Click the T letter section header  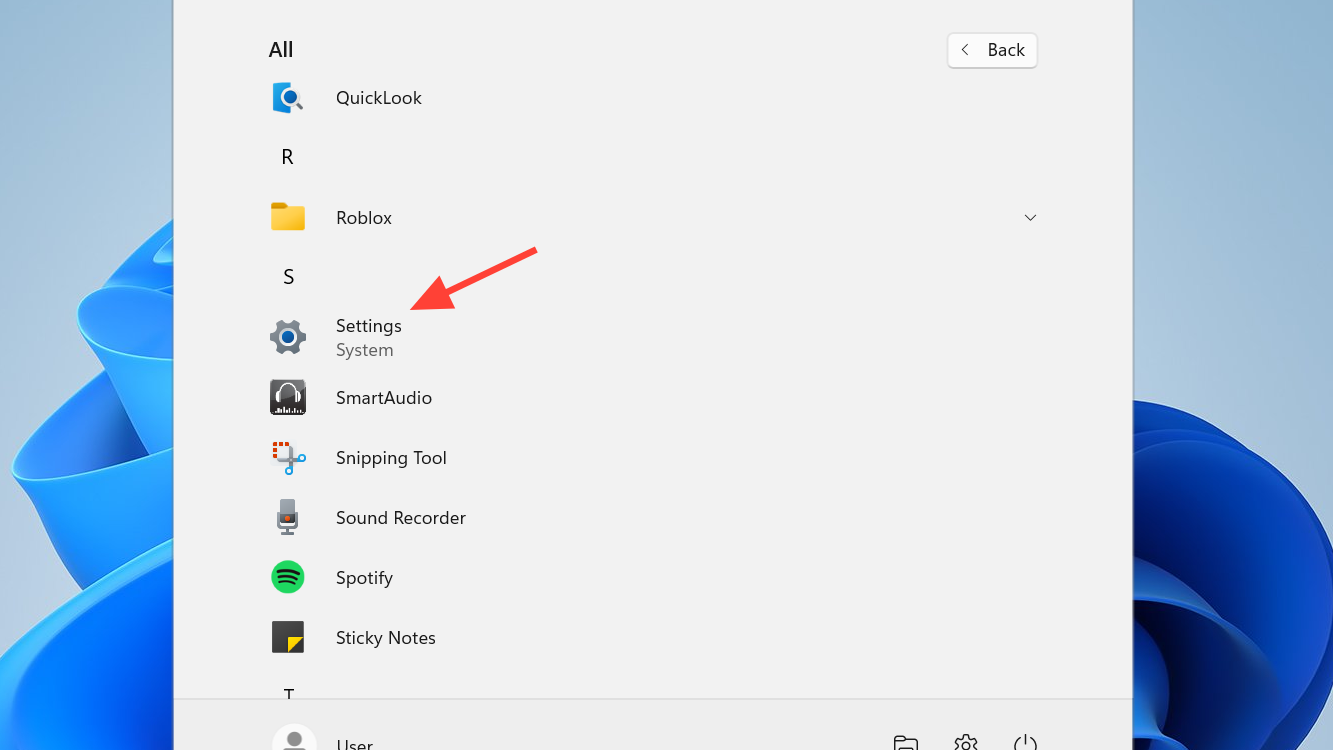click(x=288, y=693)
